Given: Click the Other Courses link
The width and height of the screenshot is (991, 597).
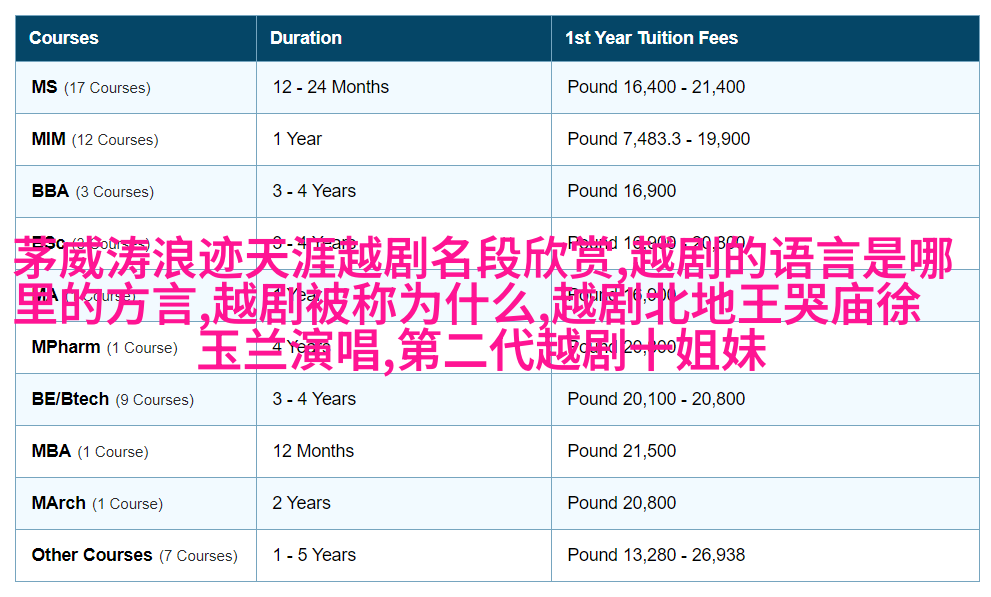Looking at the screenshot, I should point(91,555).
